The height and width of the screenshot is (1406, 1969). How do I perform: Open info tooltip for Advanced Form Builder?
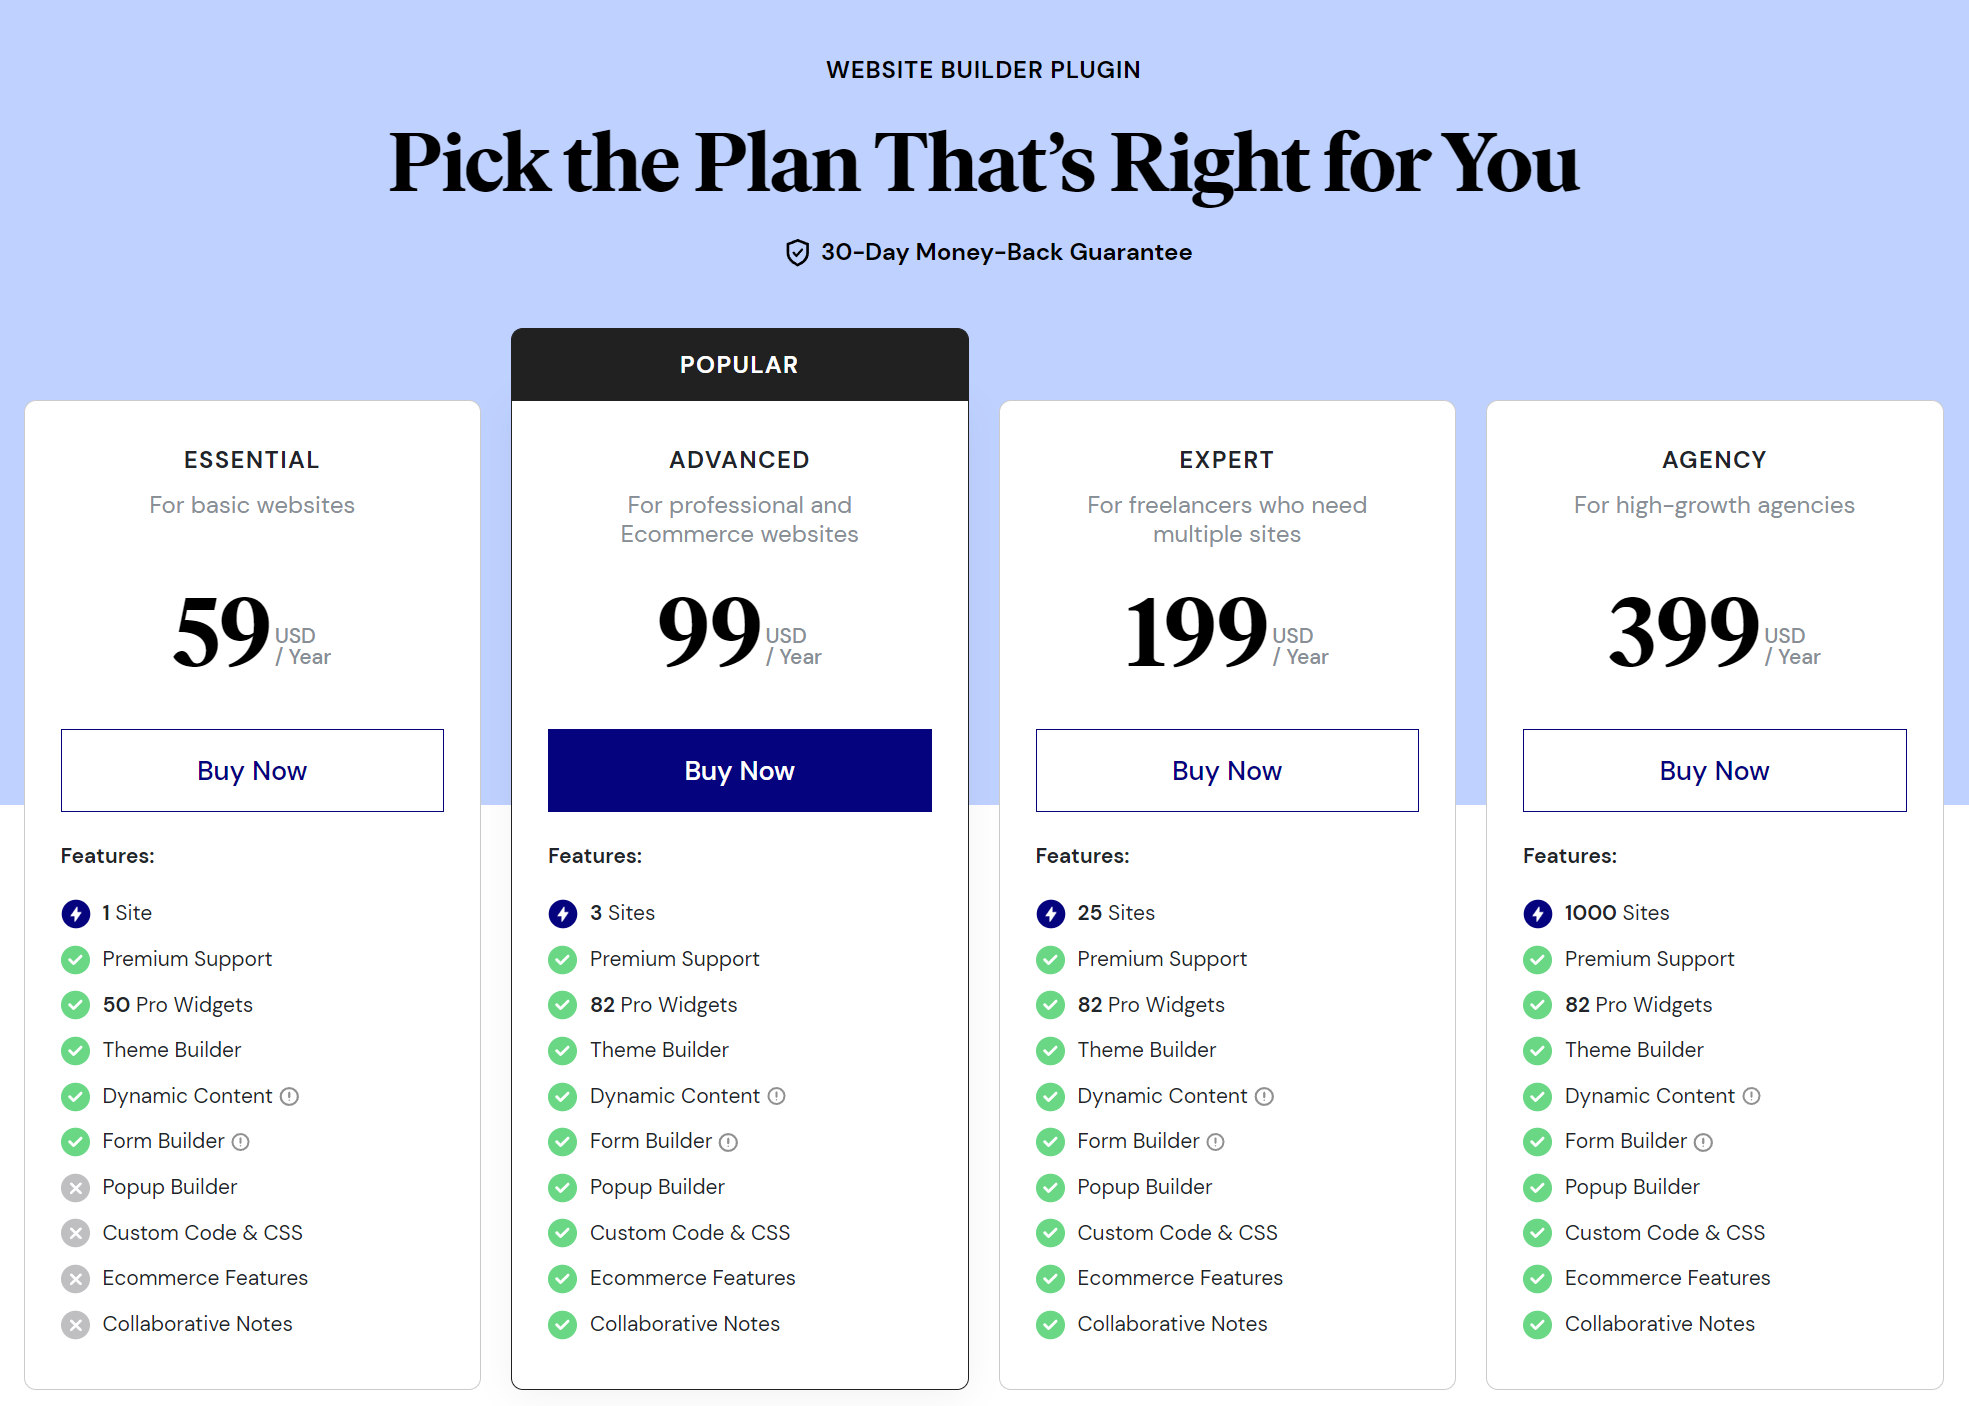(x=728, y=1142)
